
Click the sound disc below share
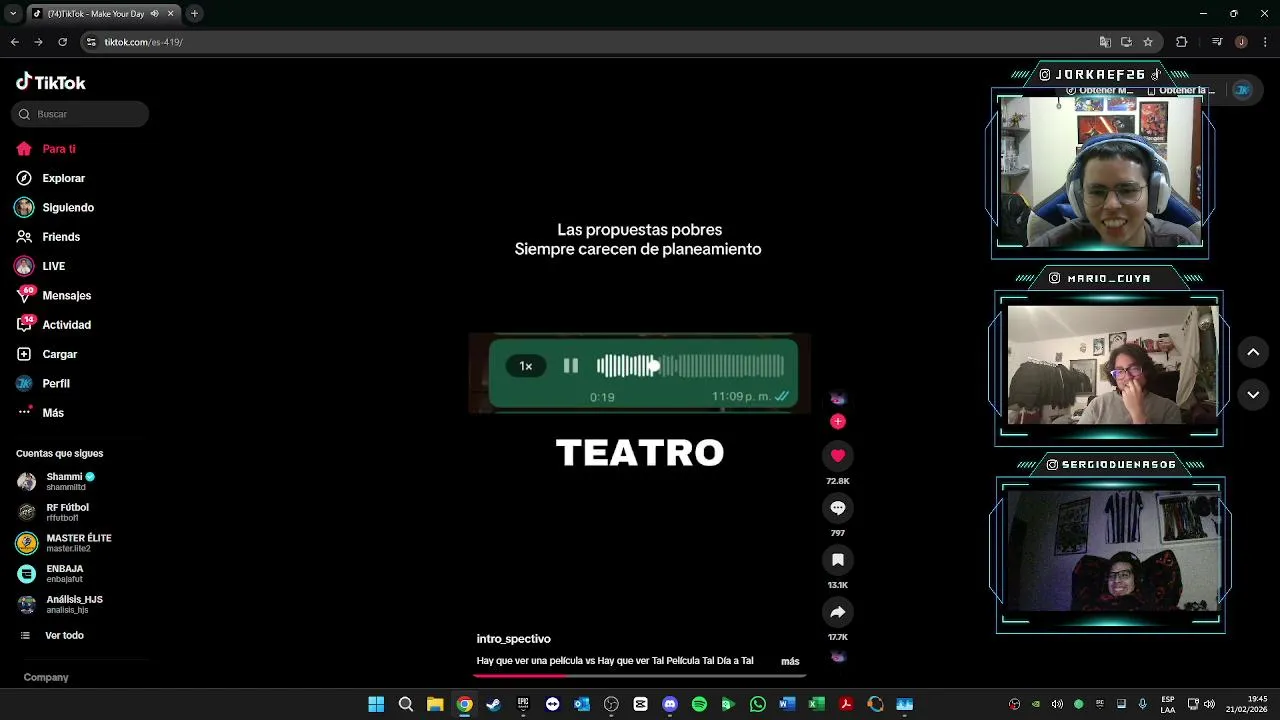coord(838,657)
